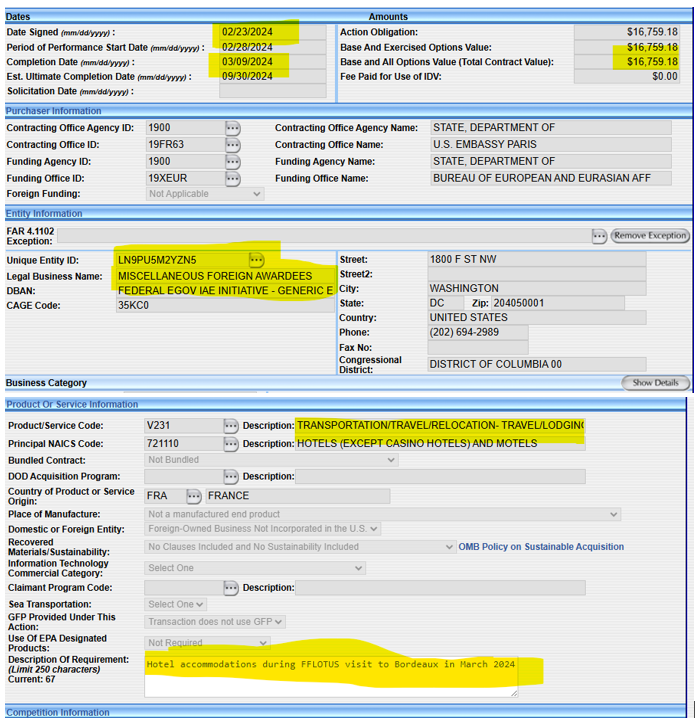Click empty Fax No field
This screenshot has height=720, width=697.
(478, 348)
